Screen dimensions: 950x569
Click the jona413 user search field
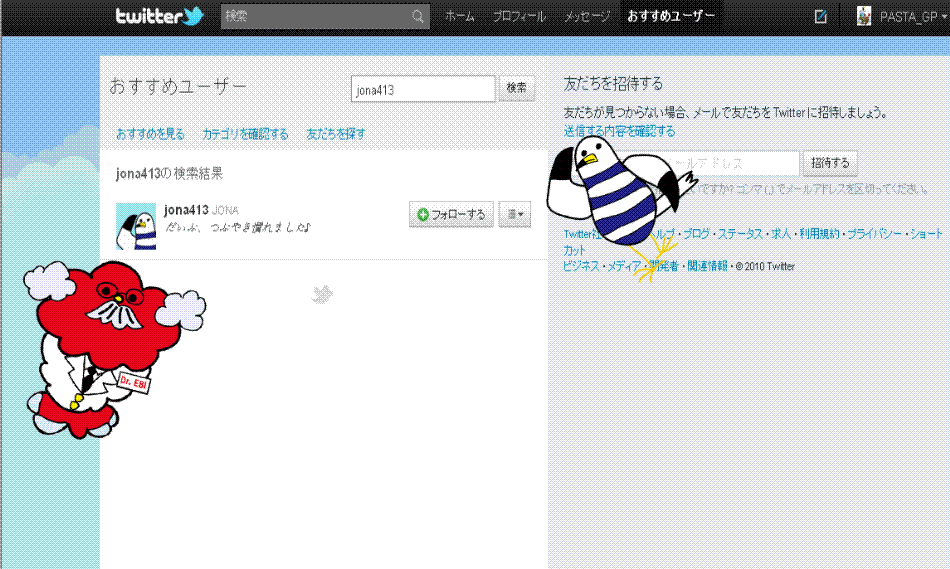tap(423, 89)
